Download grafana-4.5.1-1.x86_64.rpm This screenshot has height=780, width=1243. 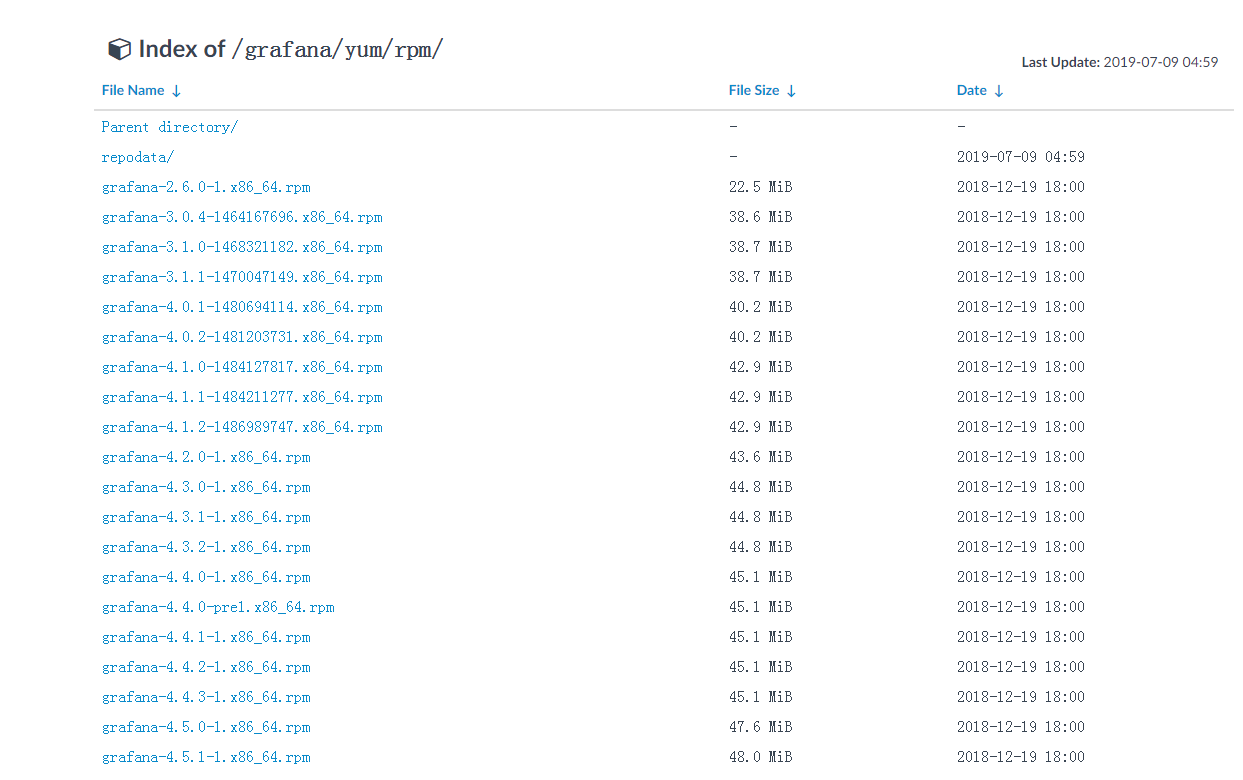206,757
